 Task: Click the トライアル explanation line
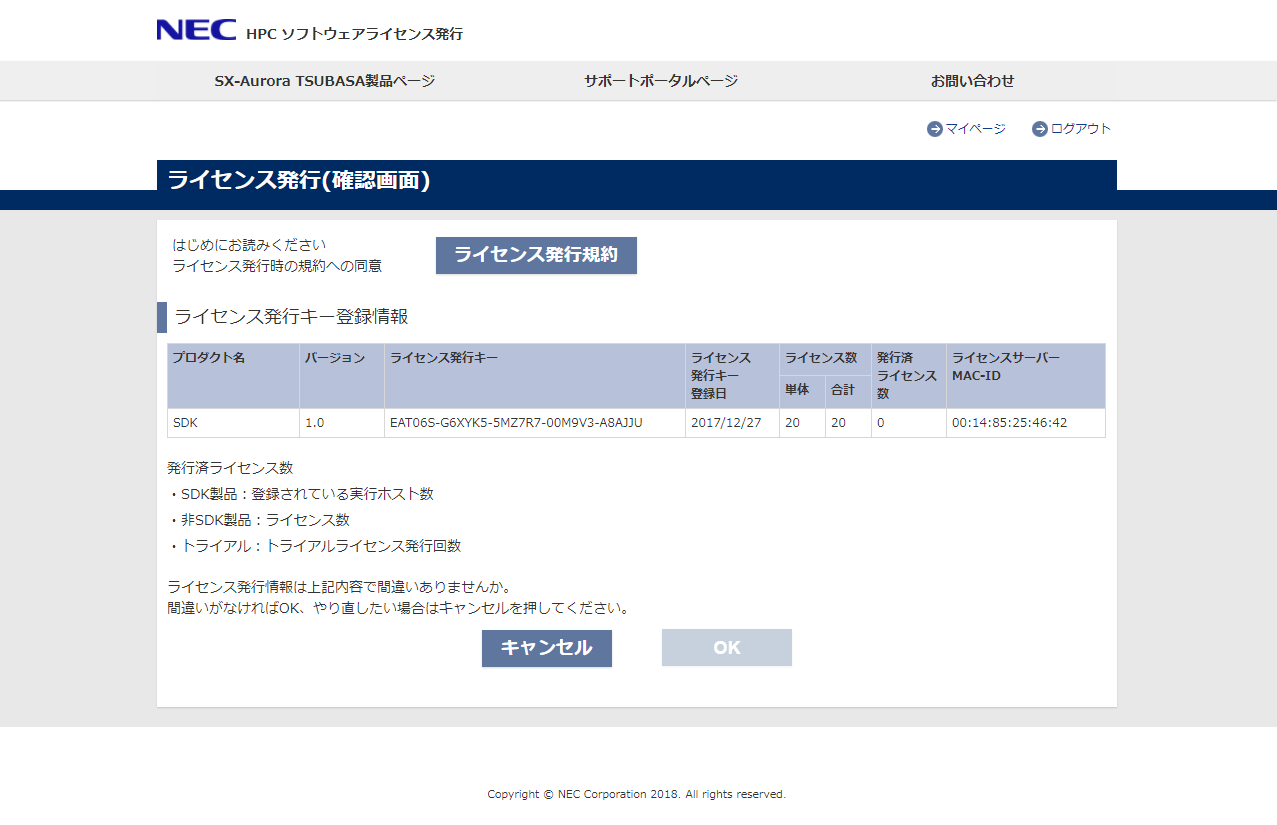(x=315, y=546)
